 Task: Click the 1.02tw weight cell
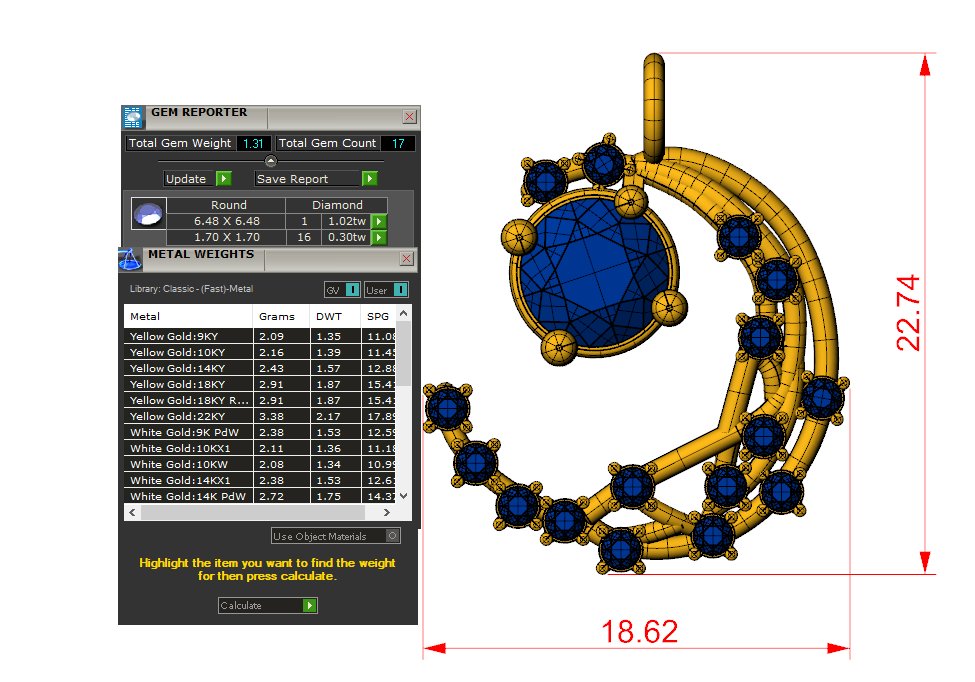click(x=346, y=221)
